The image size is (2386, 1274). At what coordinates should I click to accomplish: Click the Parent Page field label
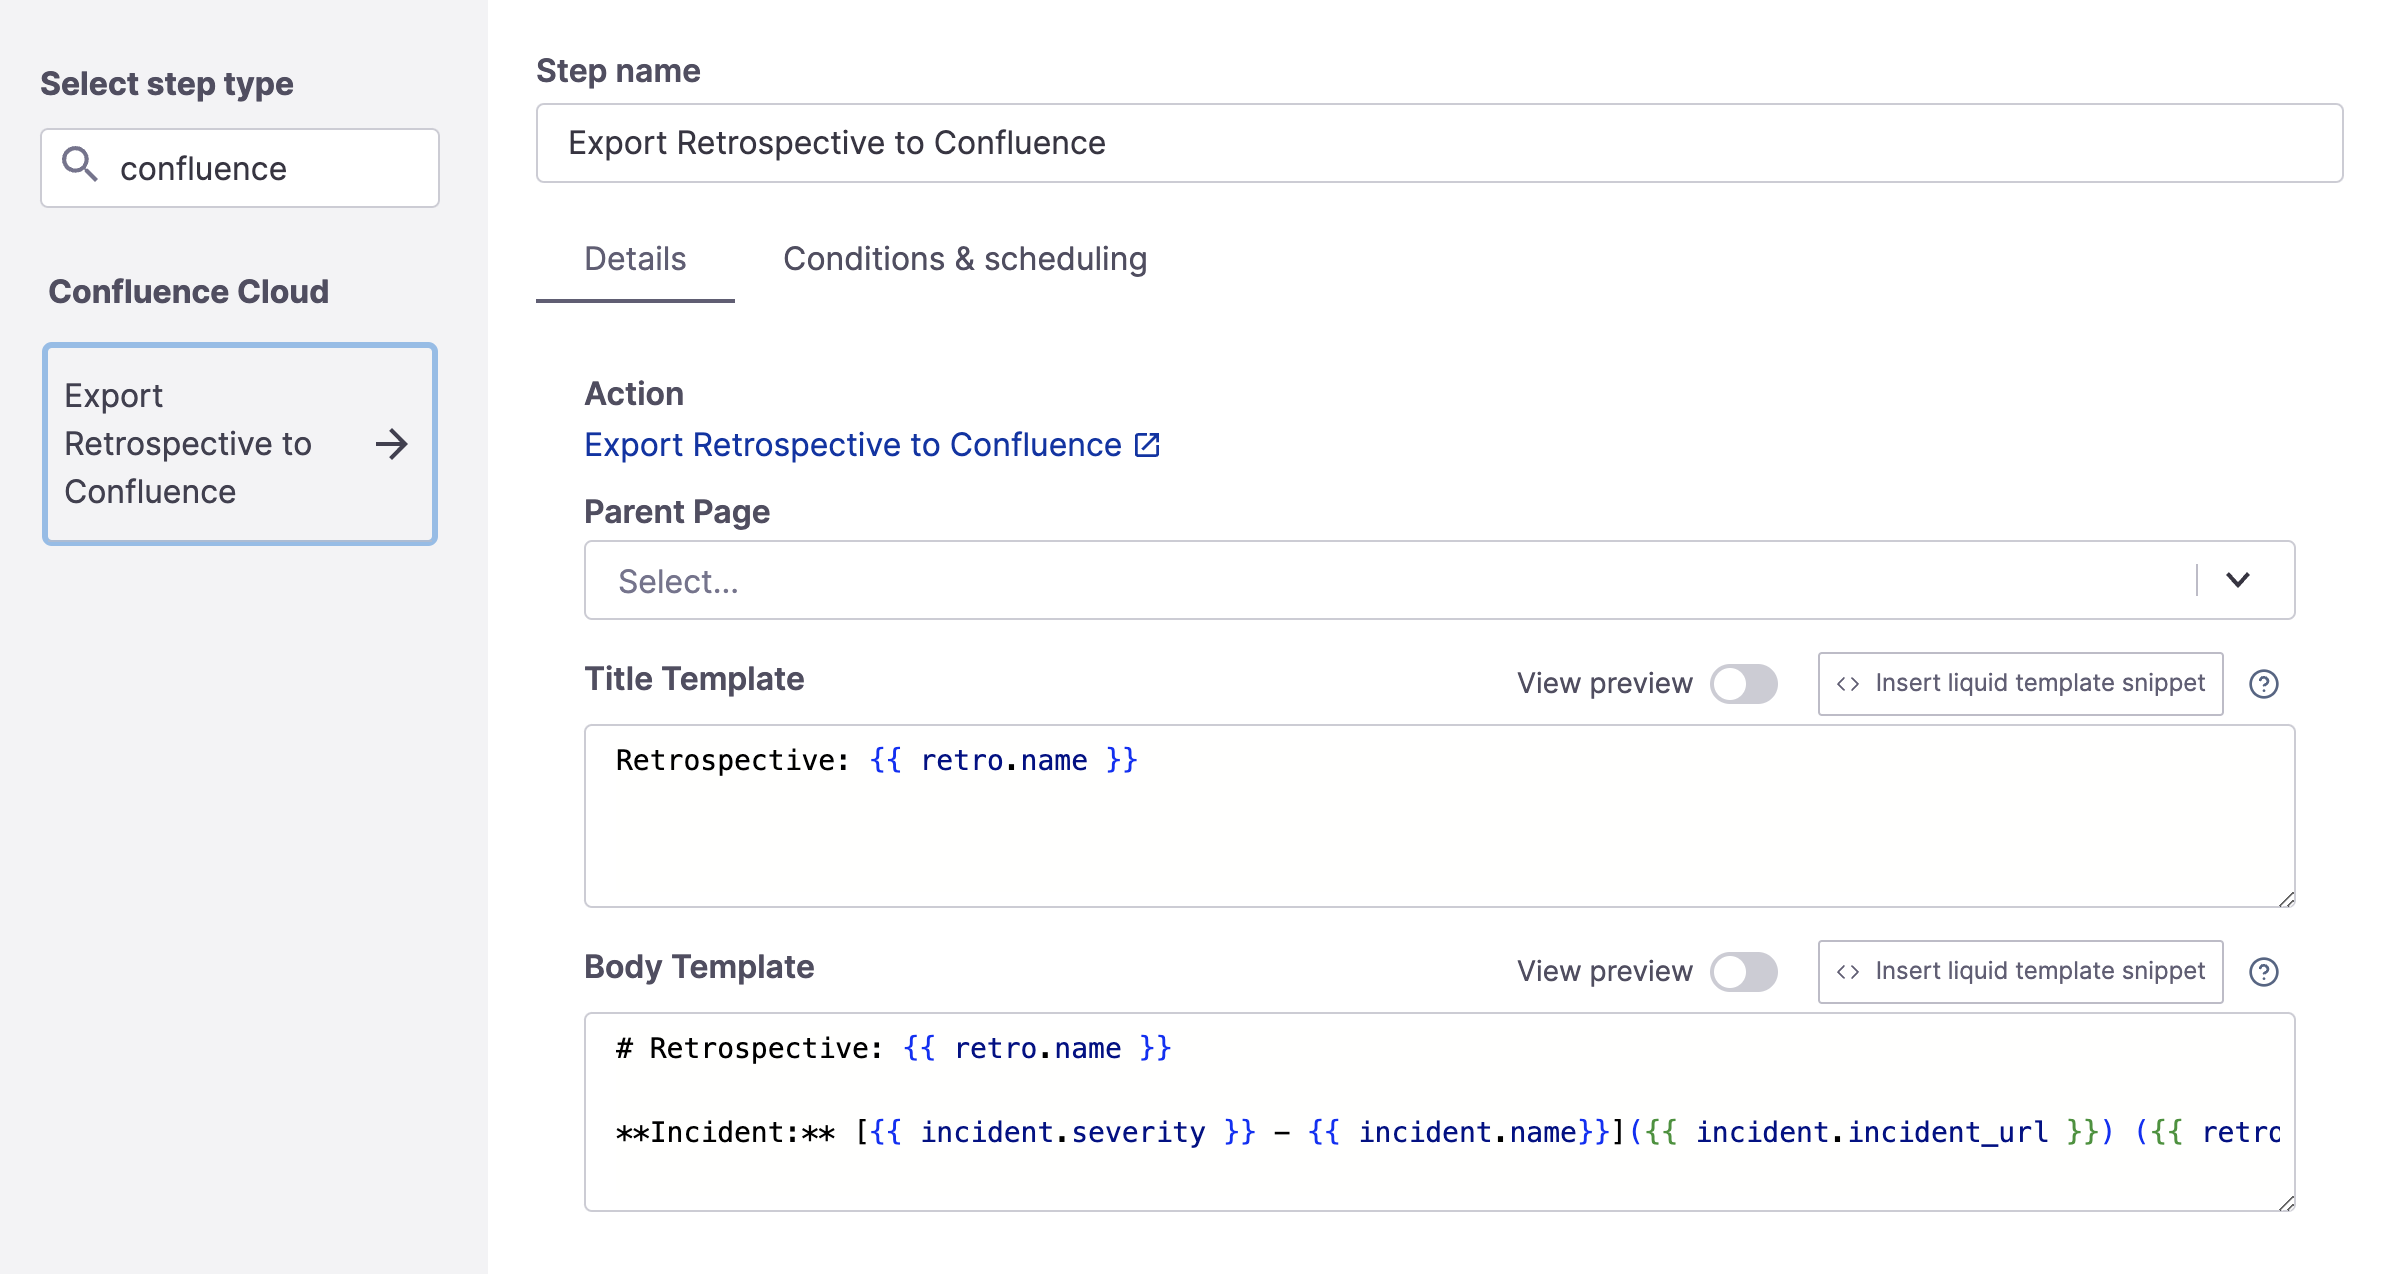(677, 512)
